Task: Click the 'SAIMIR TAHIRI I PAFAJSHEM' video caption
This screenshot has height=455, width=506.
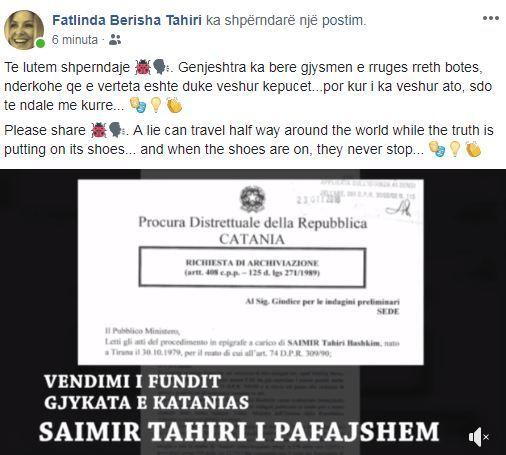Action: click(239, 431)
